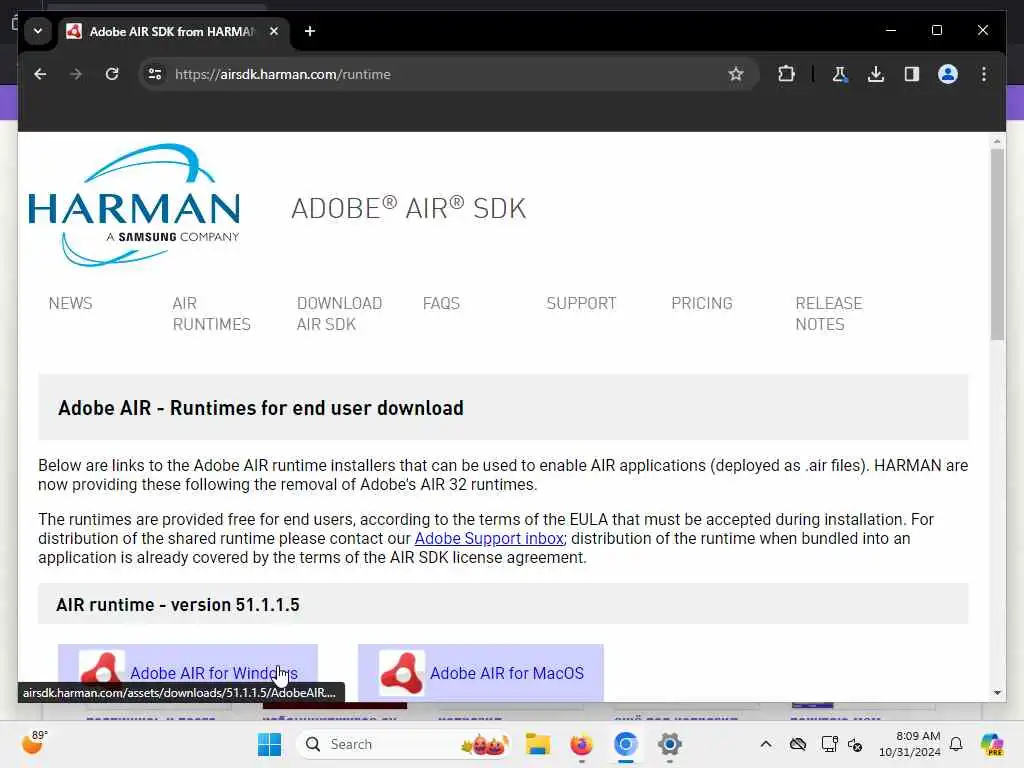Open the SUPPORT menu item
The width and height of the screenshot is (1024, 768).
tap(581, 303)
